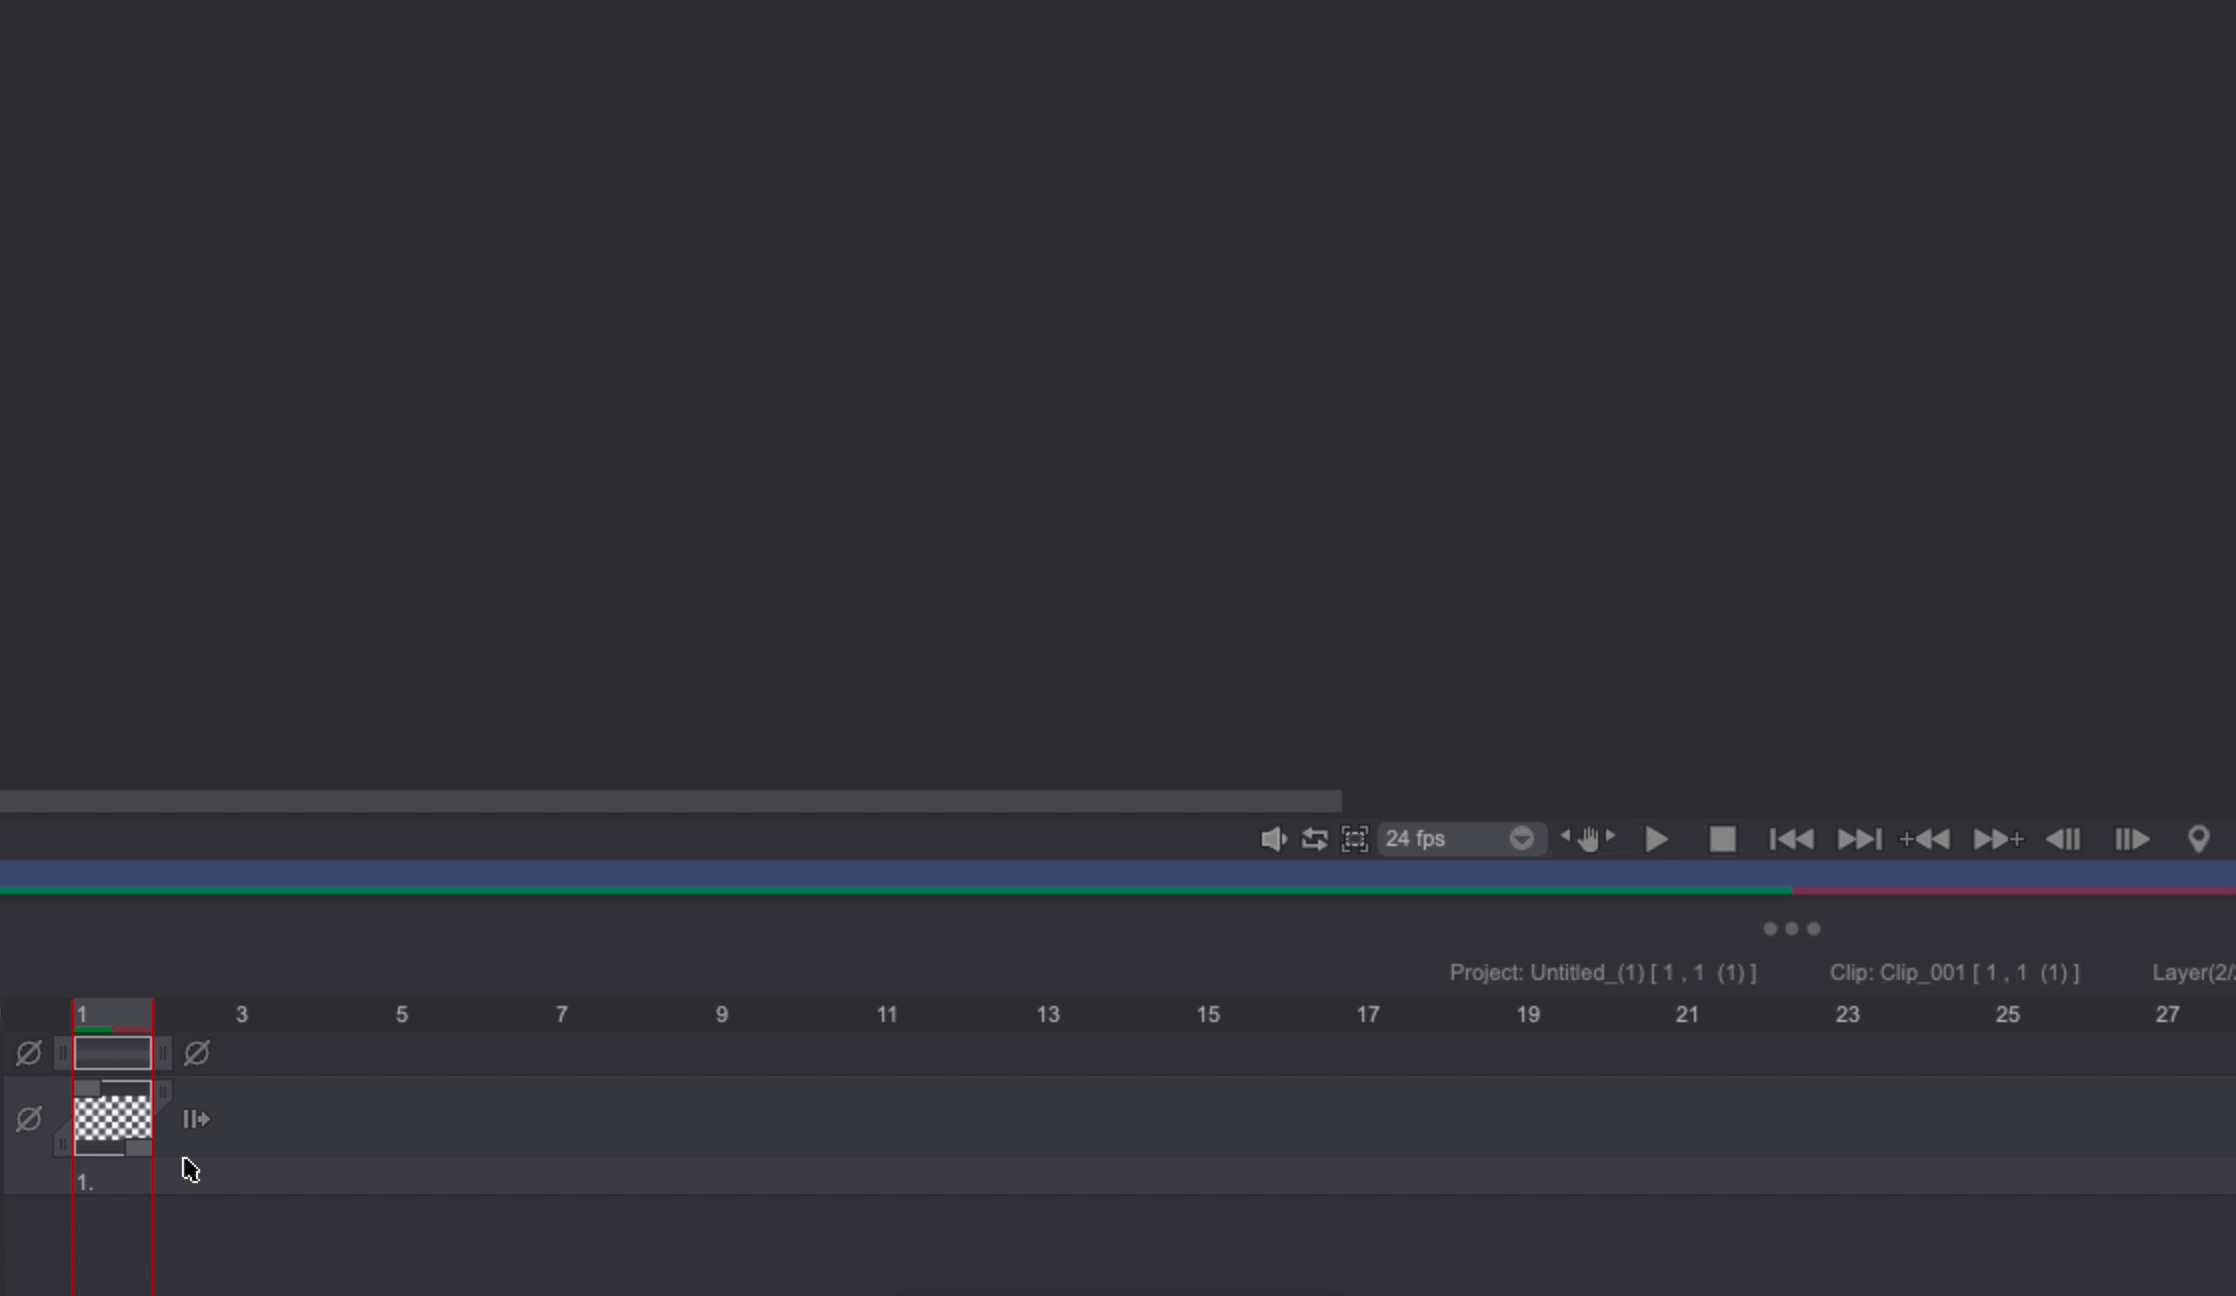
Task: Toggle the fit-to-frame playback icon
Action: (1354, 839)
